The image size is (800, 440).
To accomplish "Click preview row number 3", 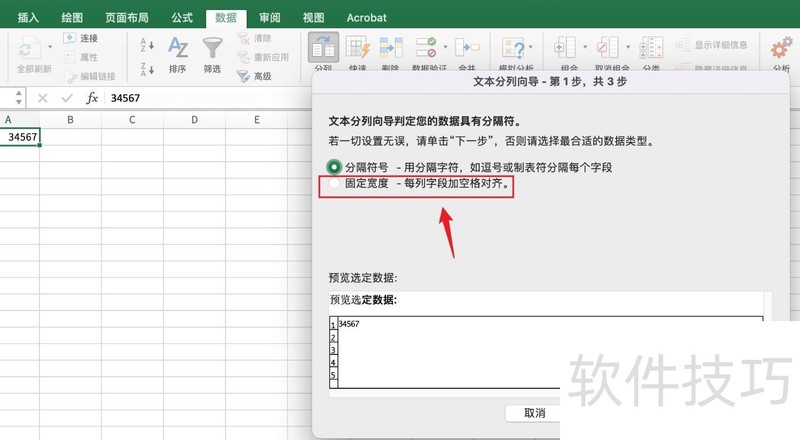I will [333, 350].
